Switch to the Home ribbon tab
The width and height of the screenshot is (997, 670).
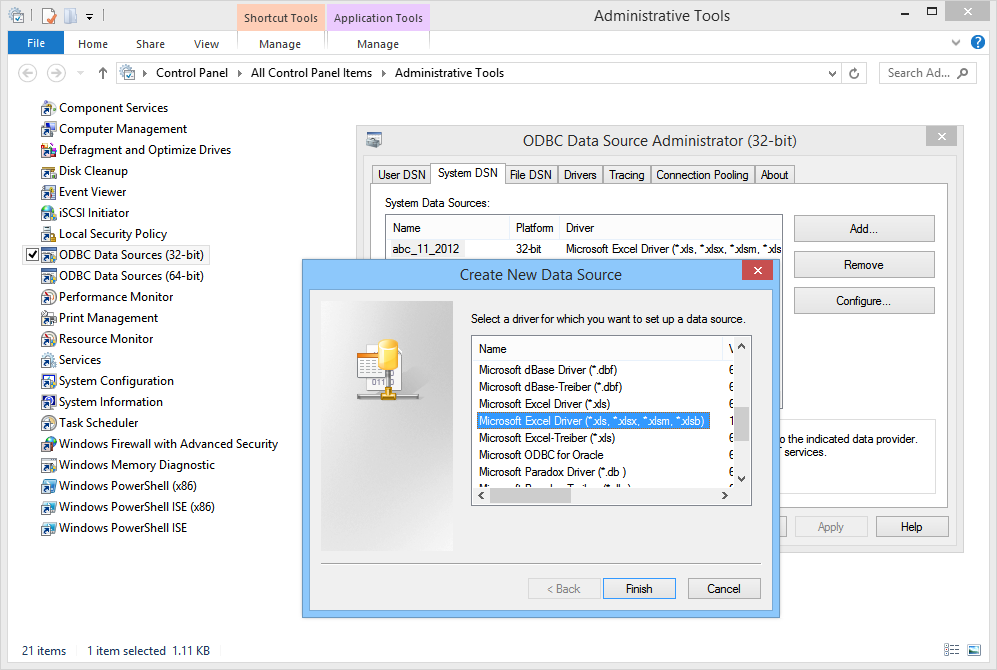[x=93, y=44]
